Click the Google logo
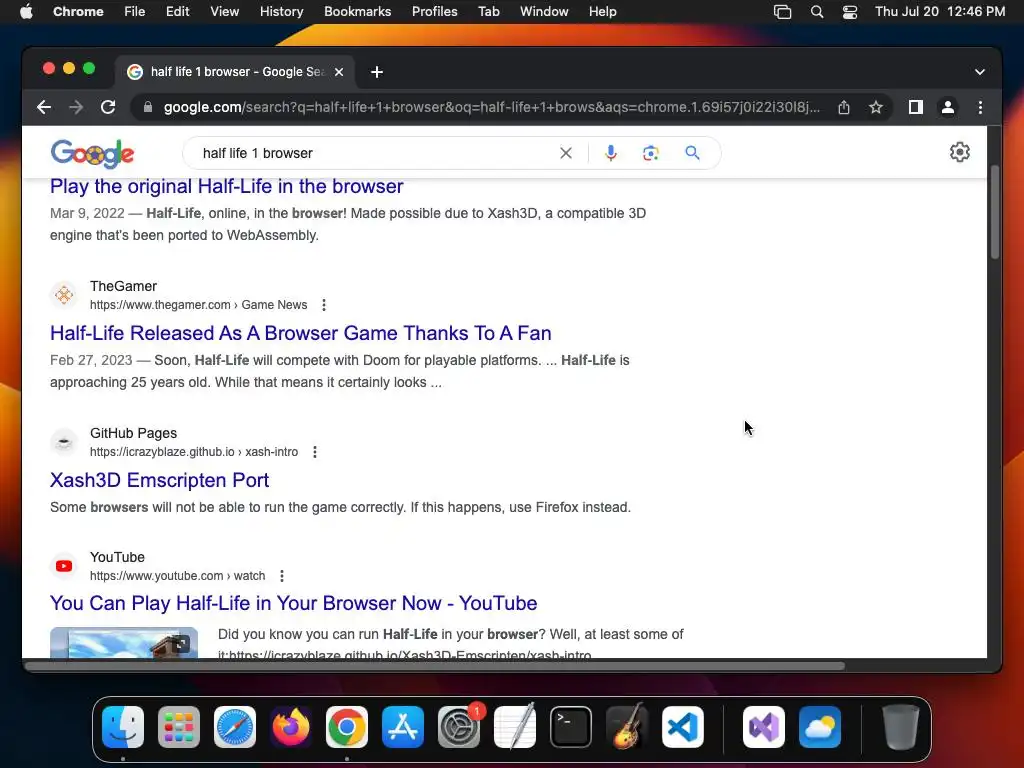The height and width of the screenshot is (768, 1024). 92,153
